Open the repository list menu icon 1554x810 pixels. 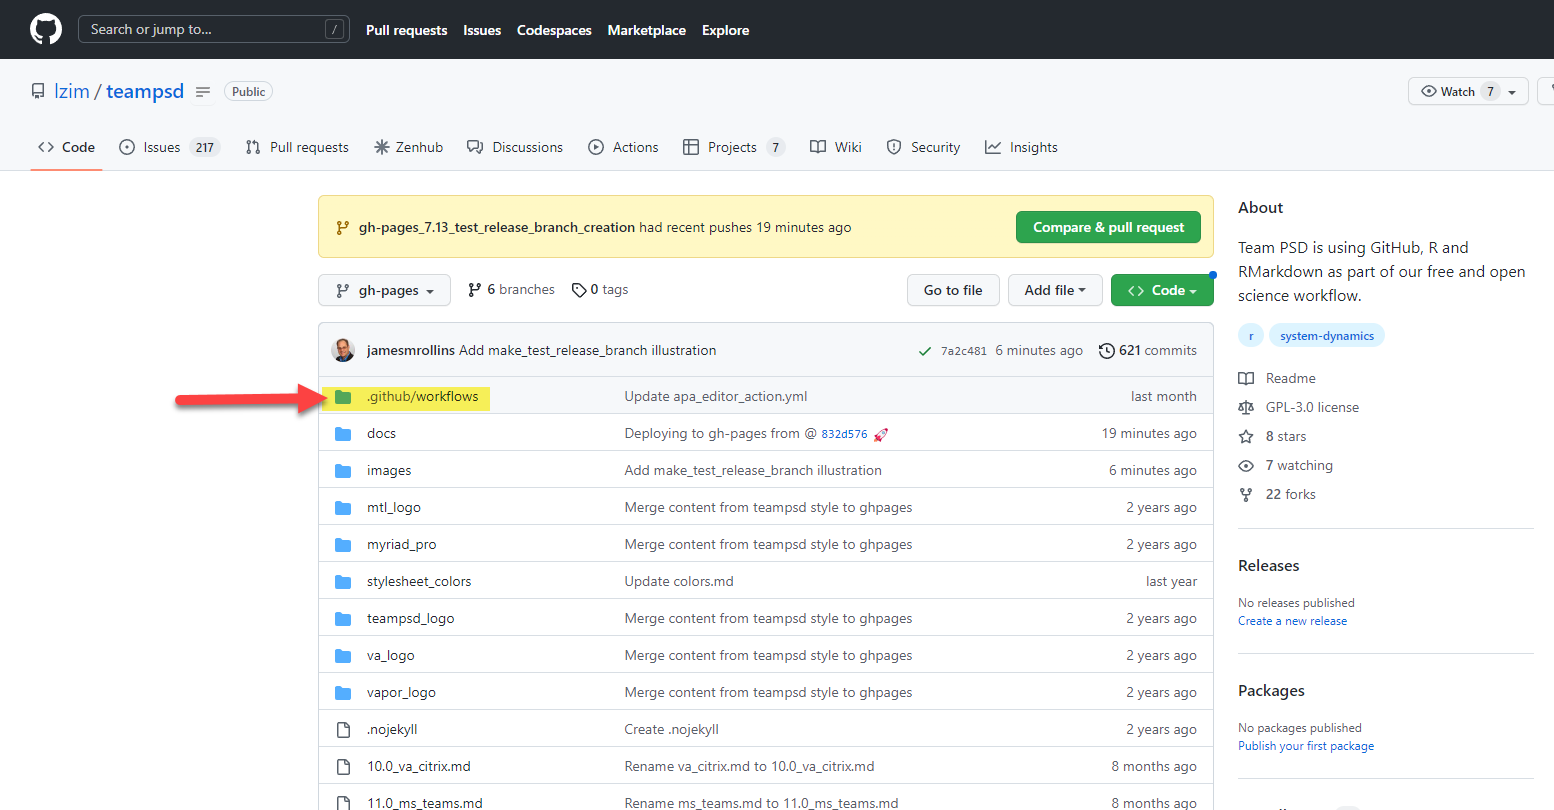pos(203,92)
